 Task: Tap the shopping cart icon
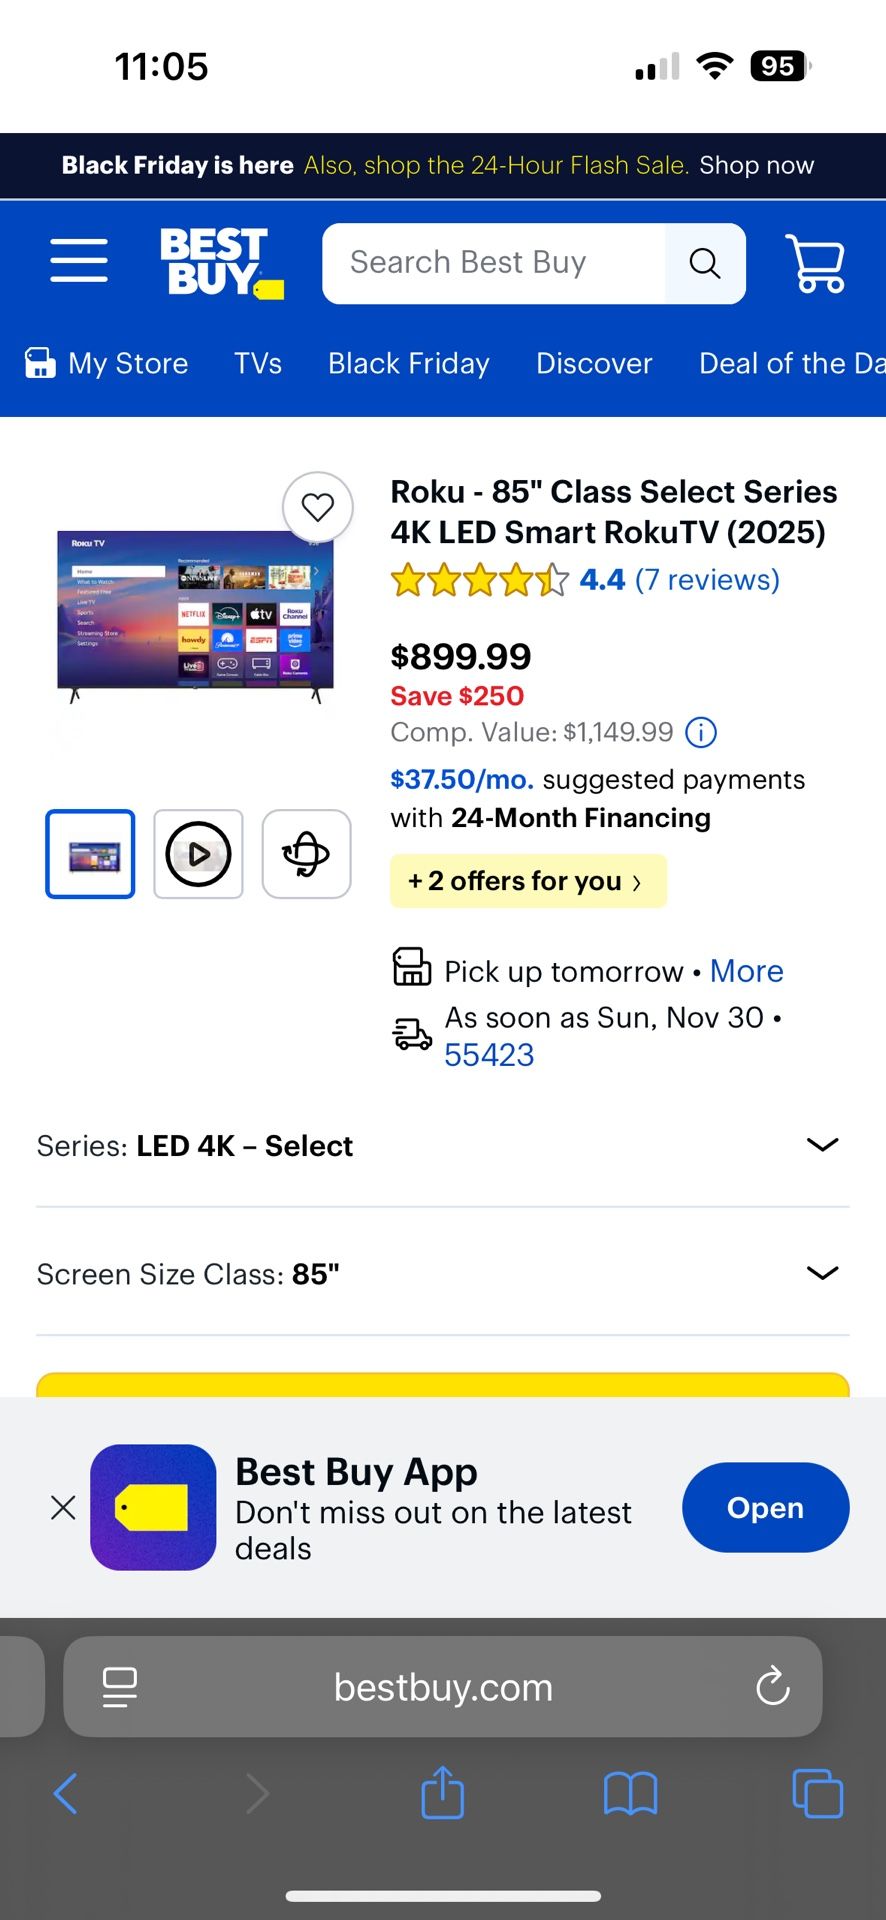click(x=815, y=263)
